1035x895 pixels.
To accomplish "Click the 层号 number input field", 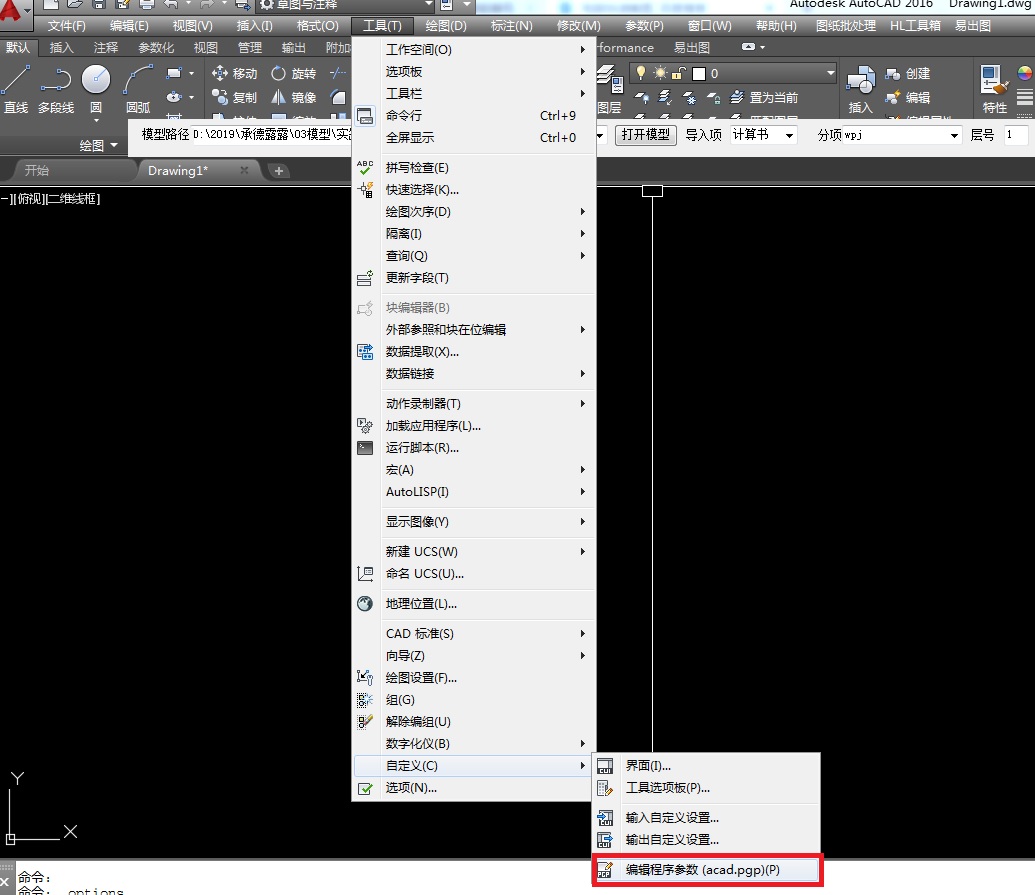I will (1015, 135).
